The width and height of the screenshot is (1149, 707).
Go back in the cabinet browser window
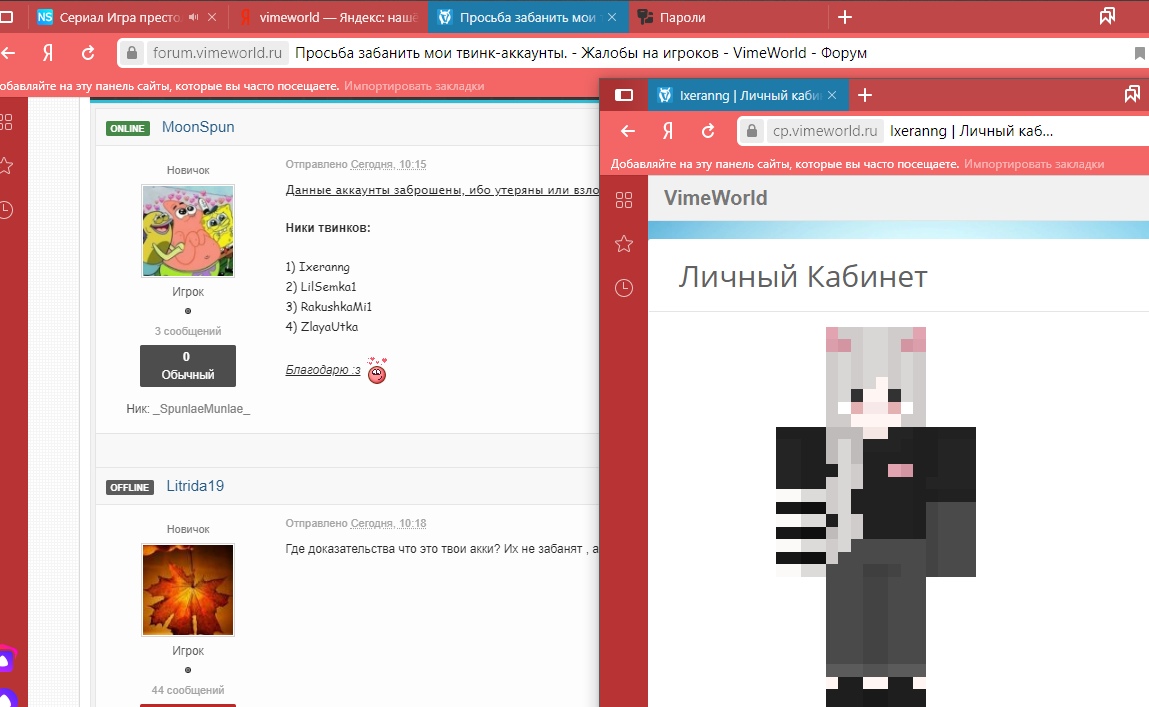pos(627,131)
